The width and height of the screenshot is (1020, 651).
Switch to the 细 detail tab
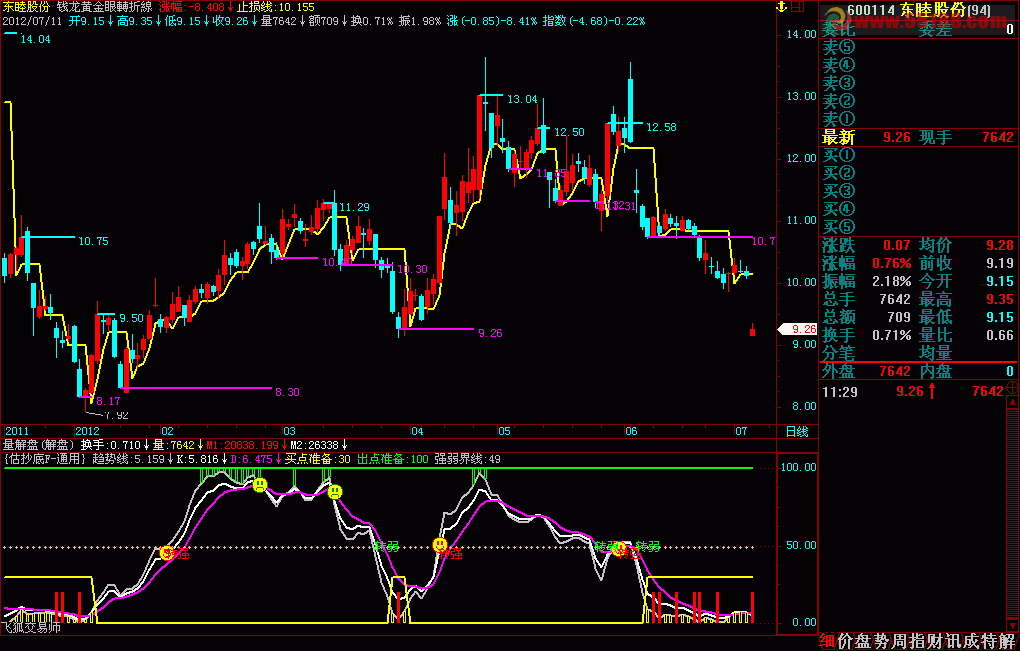pos(827,641)
